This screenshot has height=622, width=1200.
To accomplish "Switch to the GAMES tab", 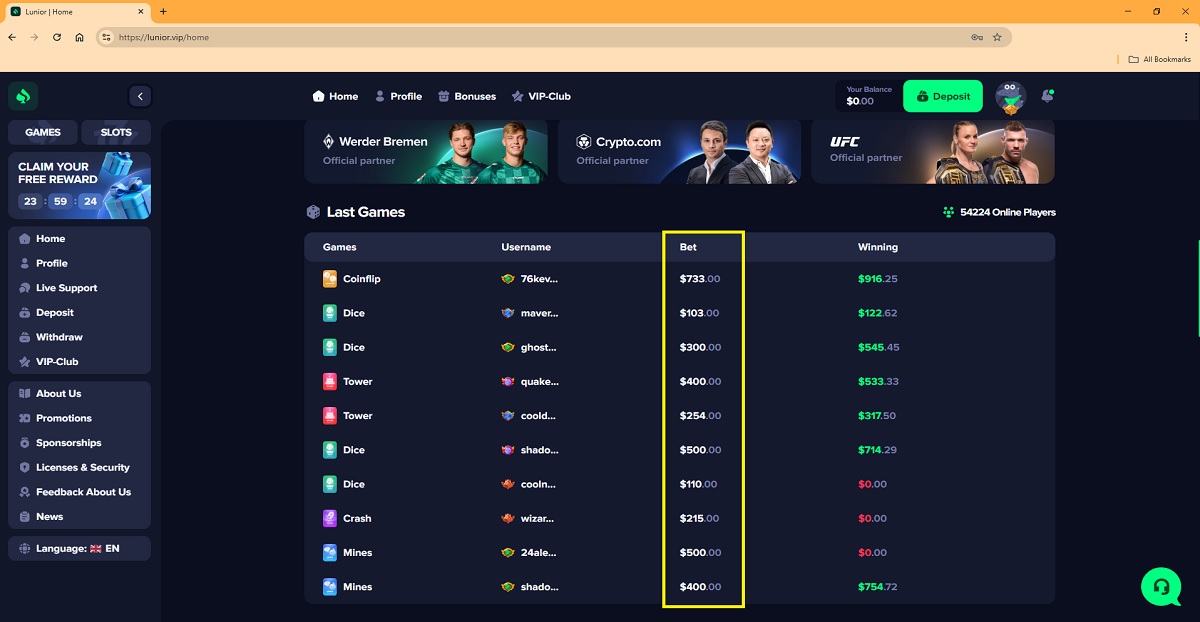I will (x=43, y=132).
